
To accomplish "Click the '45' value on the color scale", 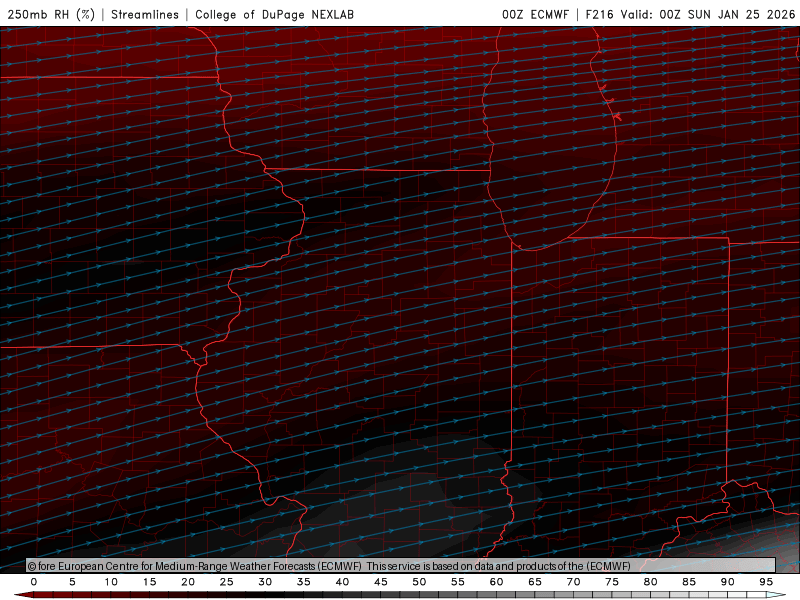I will [x=381, y=582].
